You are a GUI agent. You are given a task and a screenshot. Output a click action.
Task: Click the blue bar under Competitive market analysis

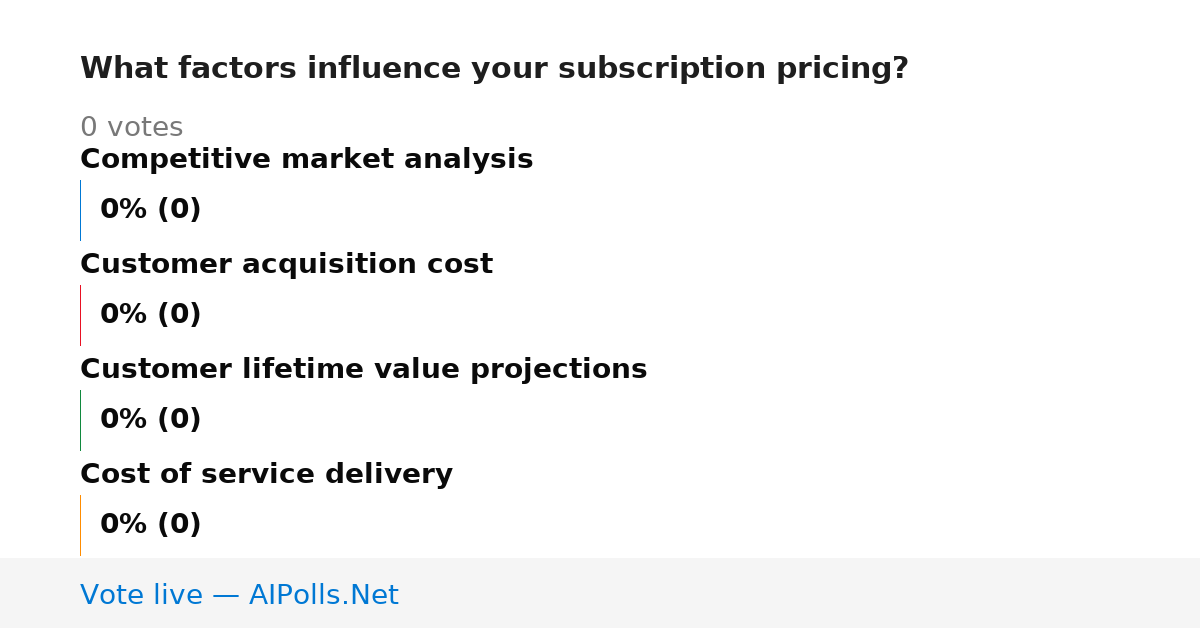81,210
